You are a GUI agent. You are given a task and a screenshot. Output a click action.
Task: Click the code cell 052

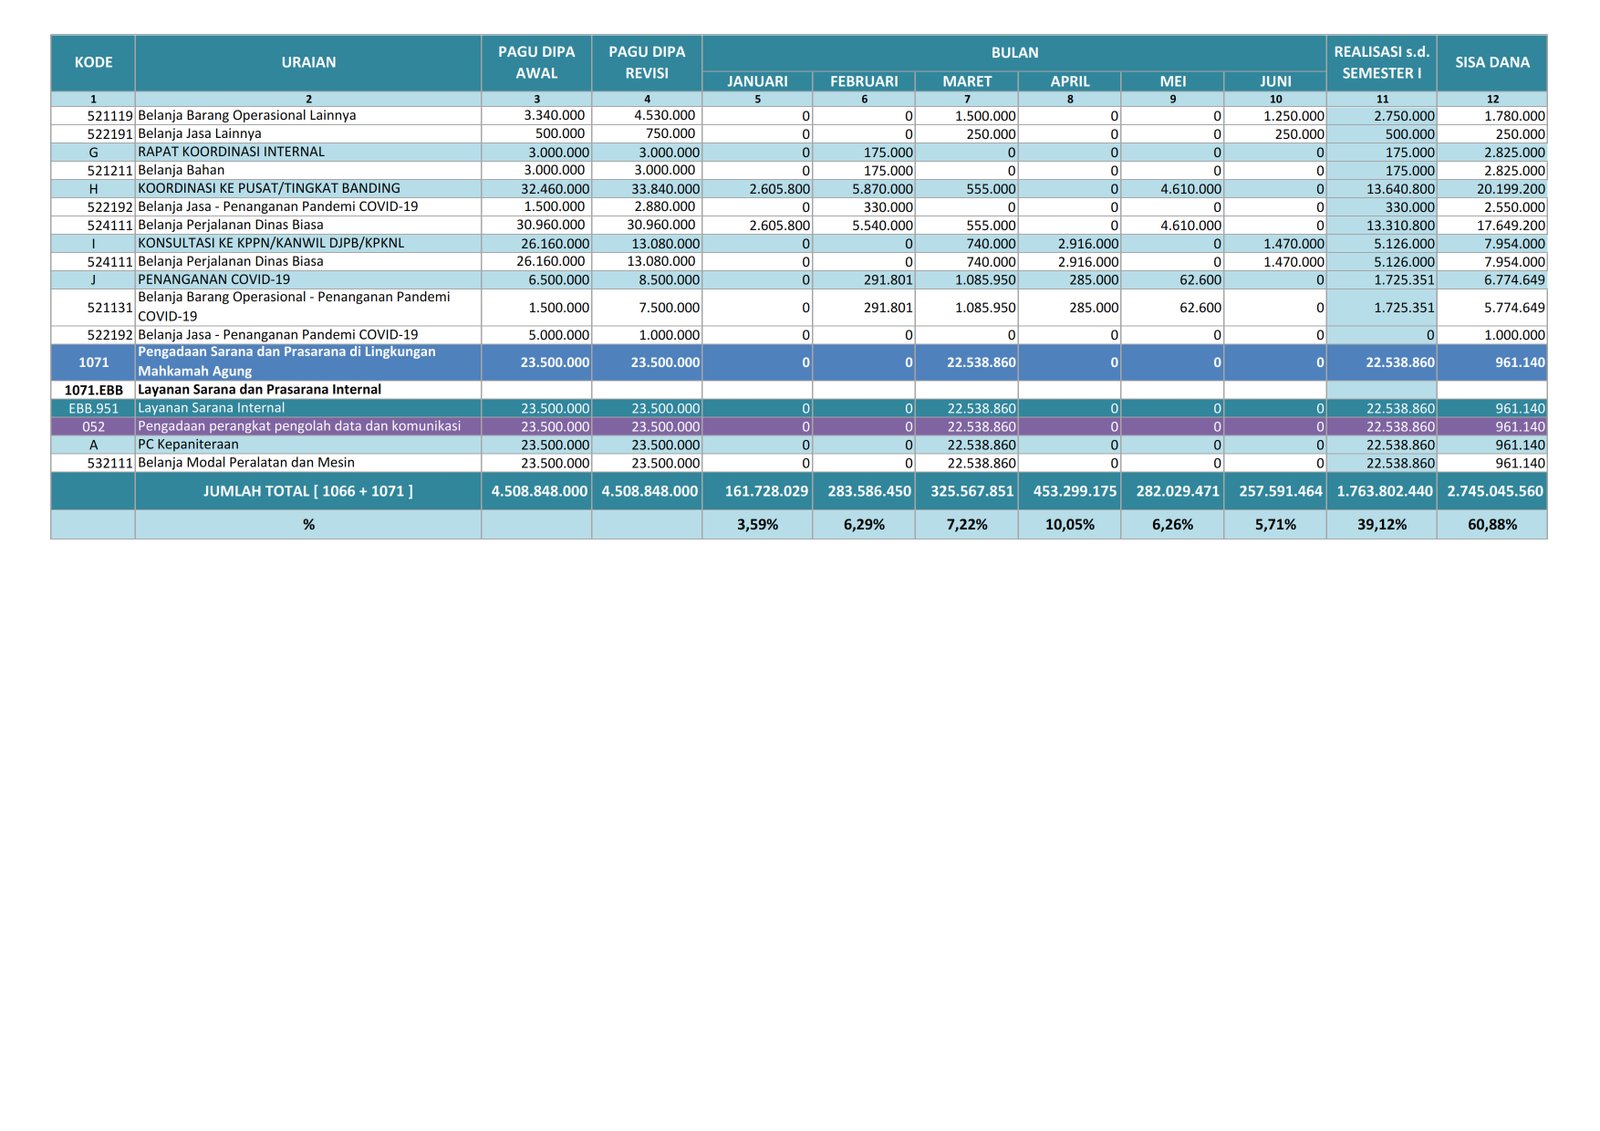pyautogui.click(x=93, y=427)
